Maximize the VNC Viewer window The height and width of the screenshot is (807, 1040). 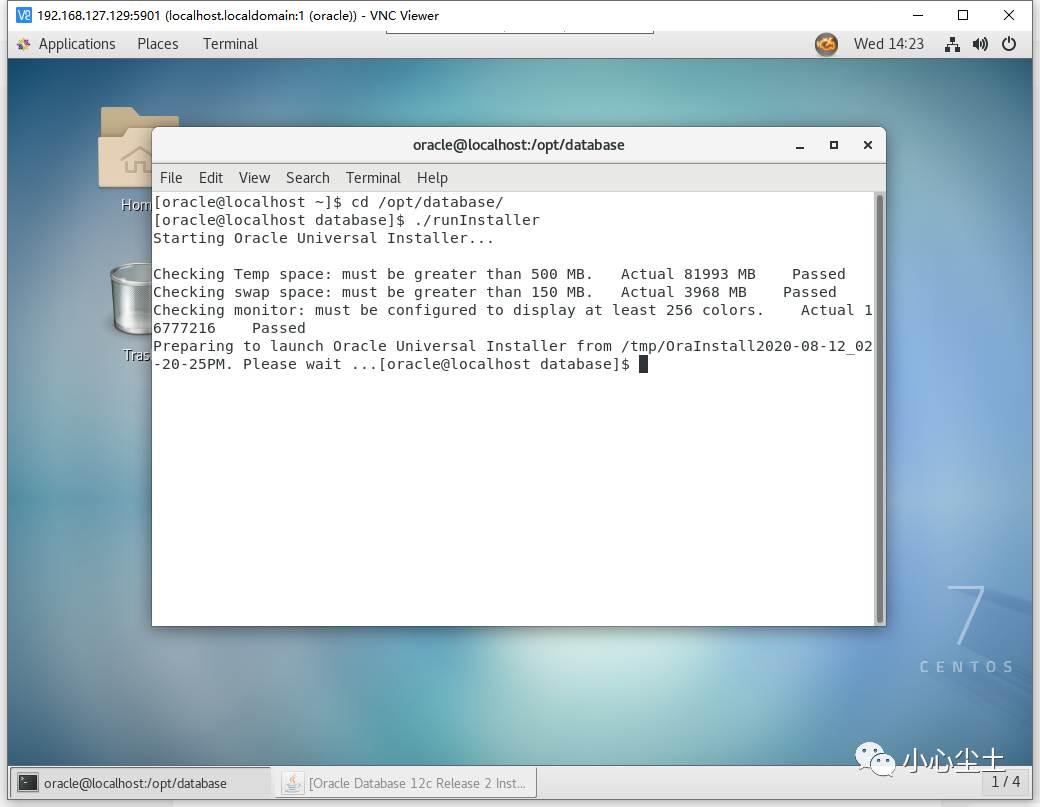tap(963, 15)
